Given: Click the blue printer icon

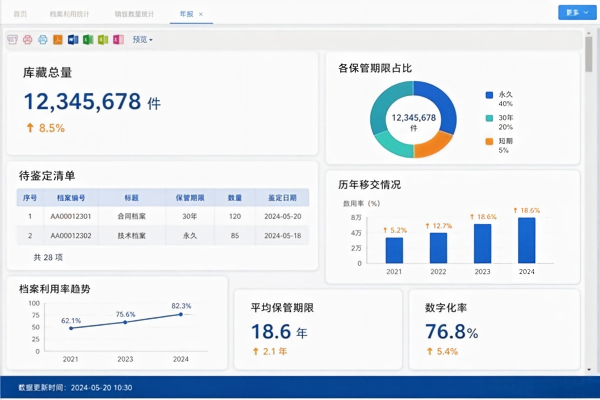Looking at the screenshot, I should (x=42, y=39).
